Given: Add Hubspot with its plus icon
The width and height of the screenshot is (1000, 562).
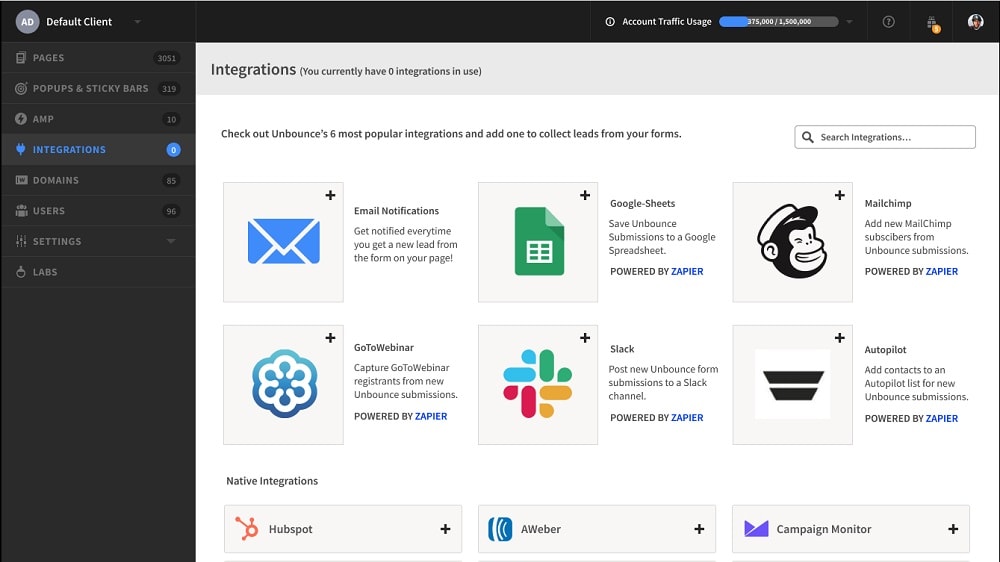Looking at the screenshot, I should 445,529.
